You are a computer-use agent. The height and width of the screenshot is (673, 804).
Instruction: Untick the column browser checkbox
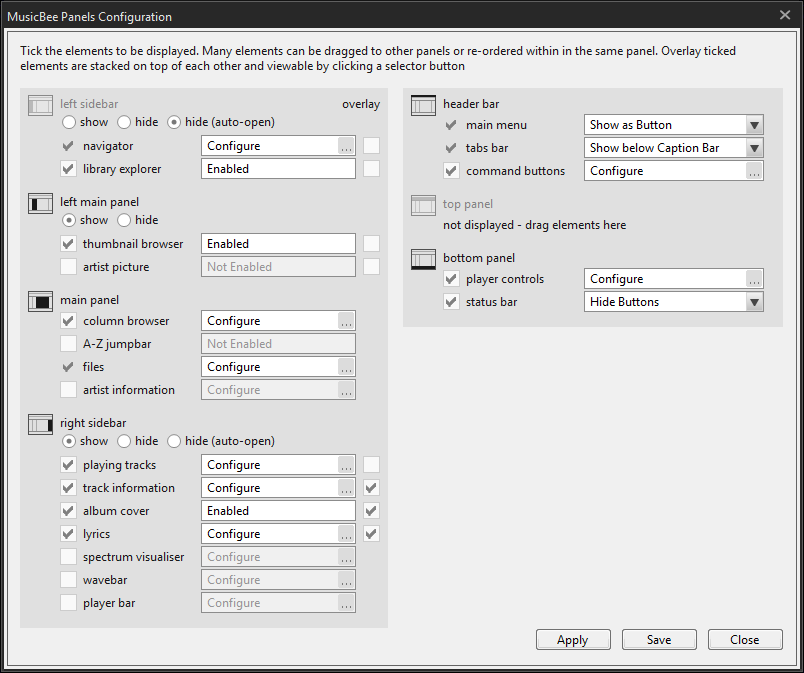tap(68, 321)
